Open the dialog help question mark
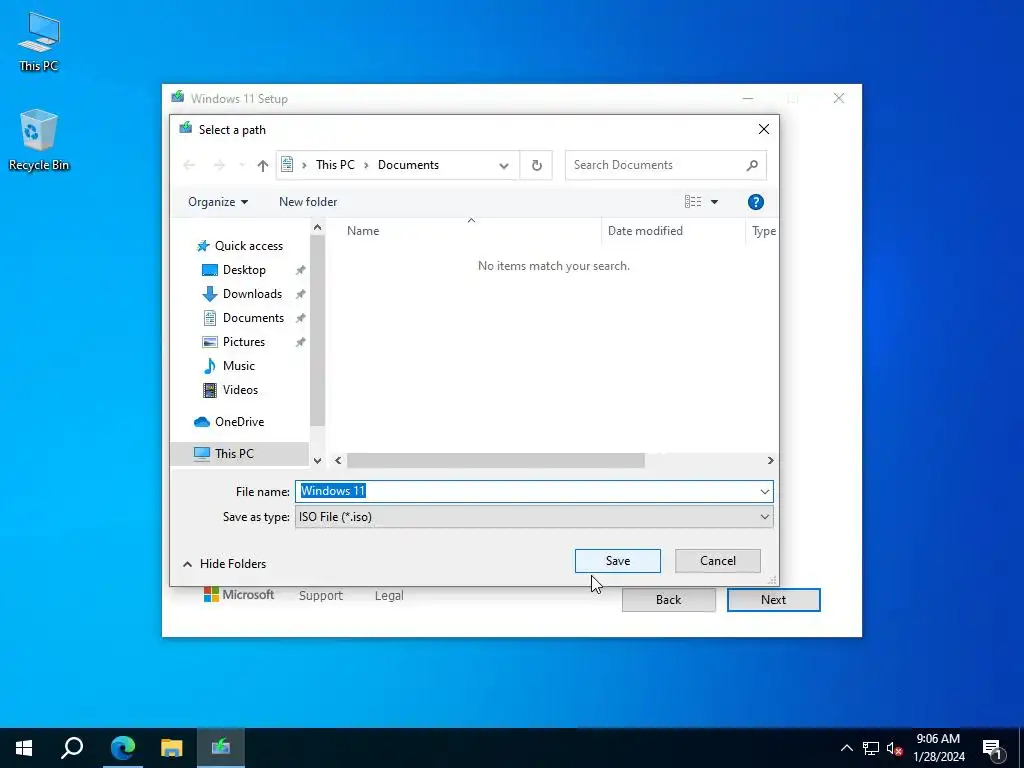The width and height of the screenshot is (1024, 768). point(756,202)
